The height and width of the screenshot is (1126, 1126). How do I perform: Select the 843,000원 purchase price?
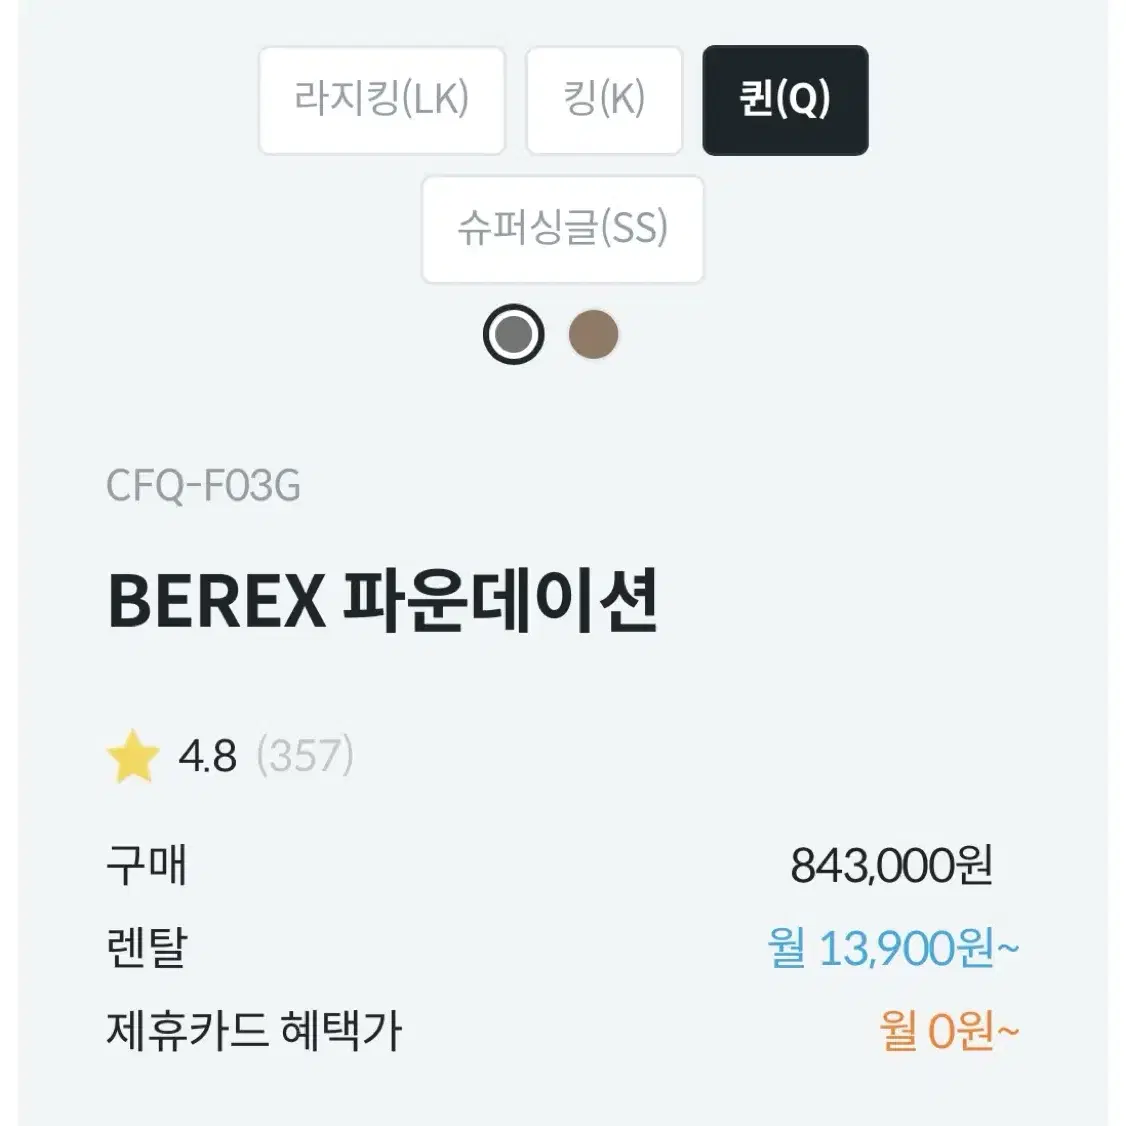tap(891, 865)
